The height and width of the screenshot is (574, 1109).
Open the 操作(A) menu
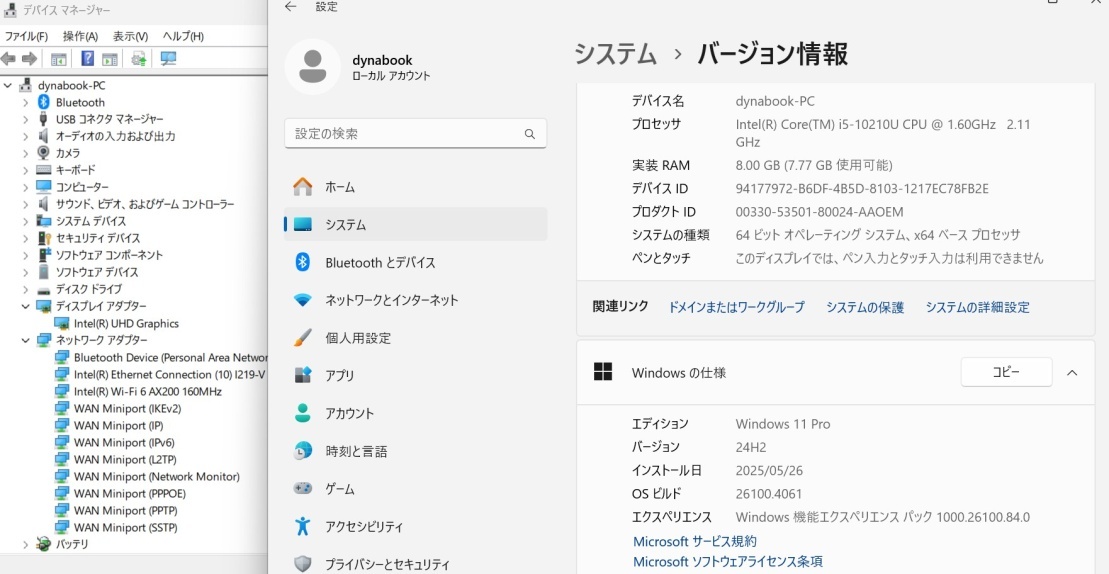80,36
